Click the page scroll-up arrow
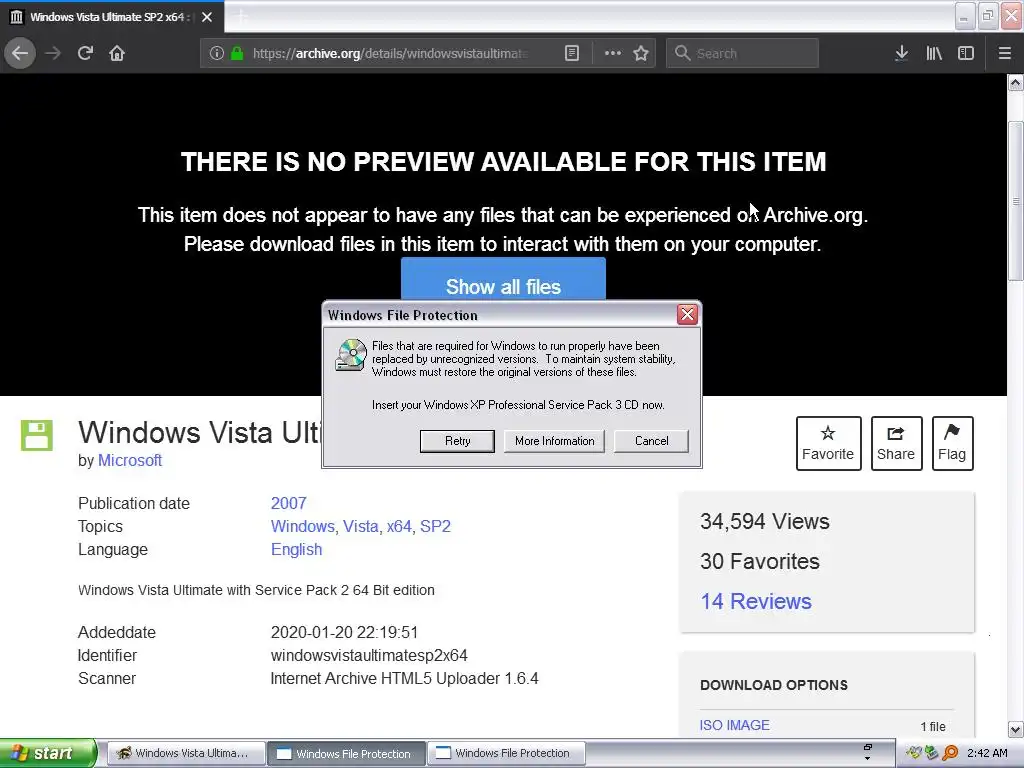Screen dimensions: 1024x768 click(1016, 83)
